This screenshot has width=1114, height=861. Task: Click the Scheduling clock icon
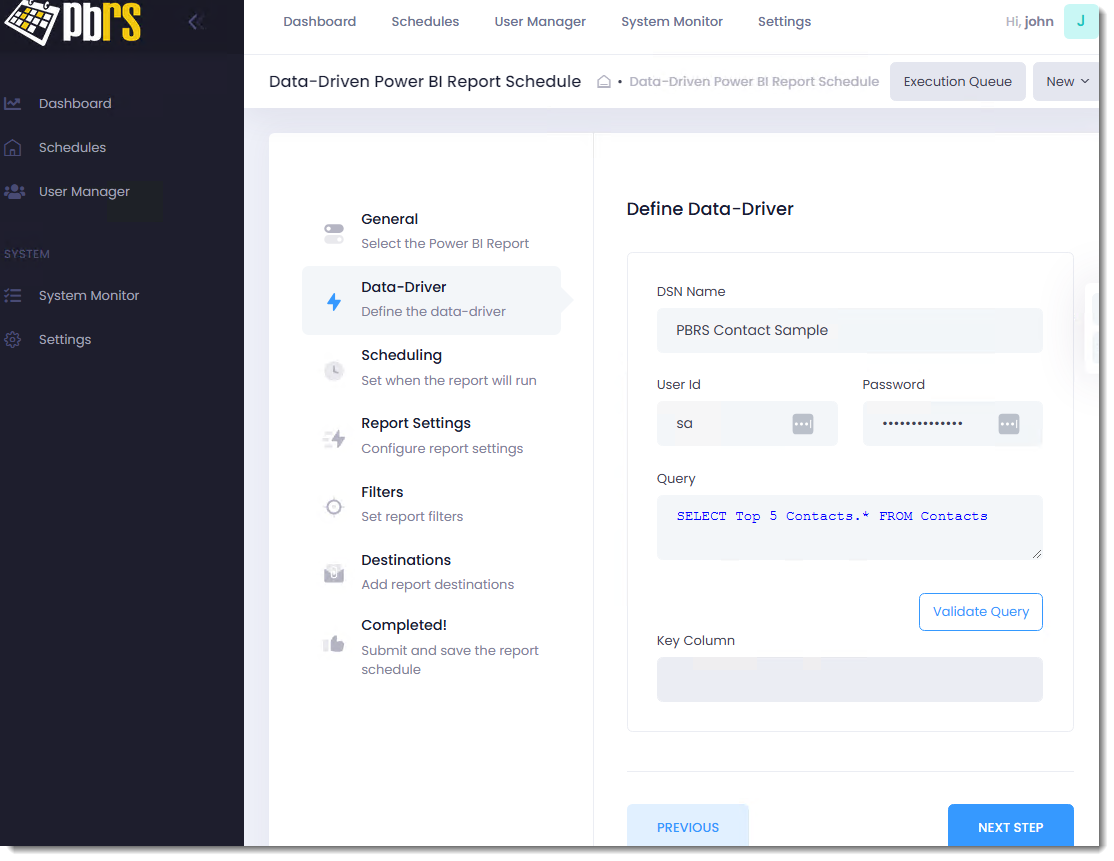[x=334, y=370]
